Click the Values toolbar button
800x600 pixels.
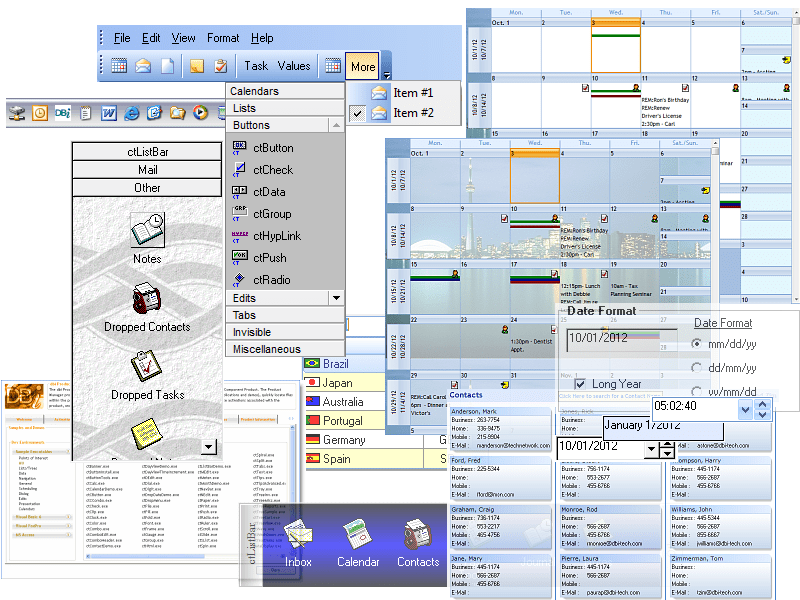tap(294, 66)
